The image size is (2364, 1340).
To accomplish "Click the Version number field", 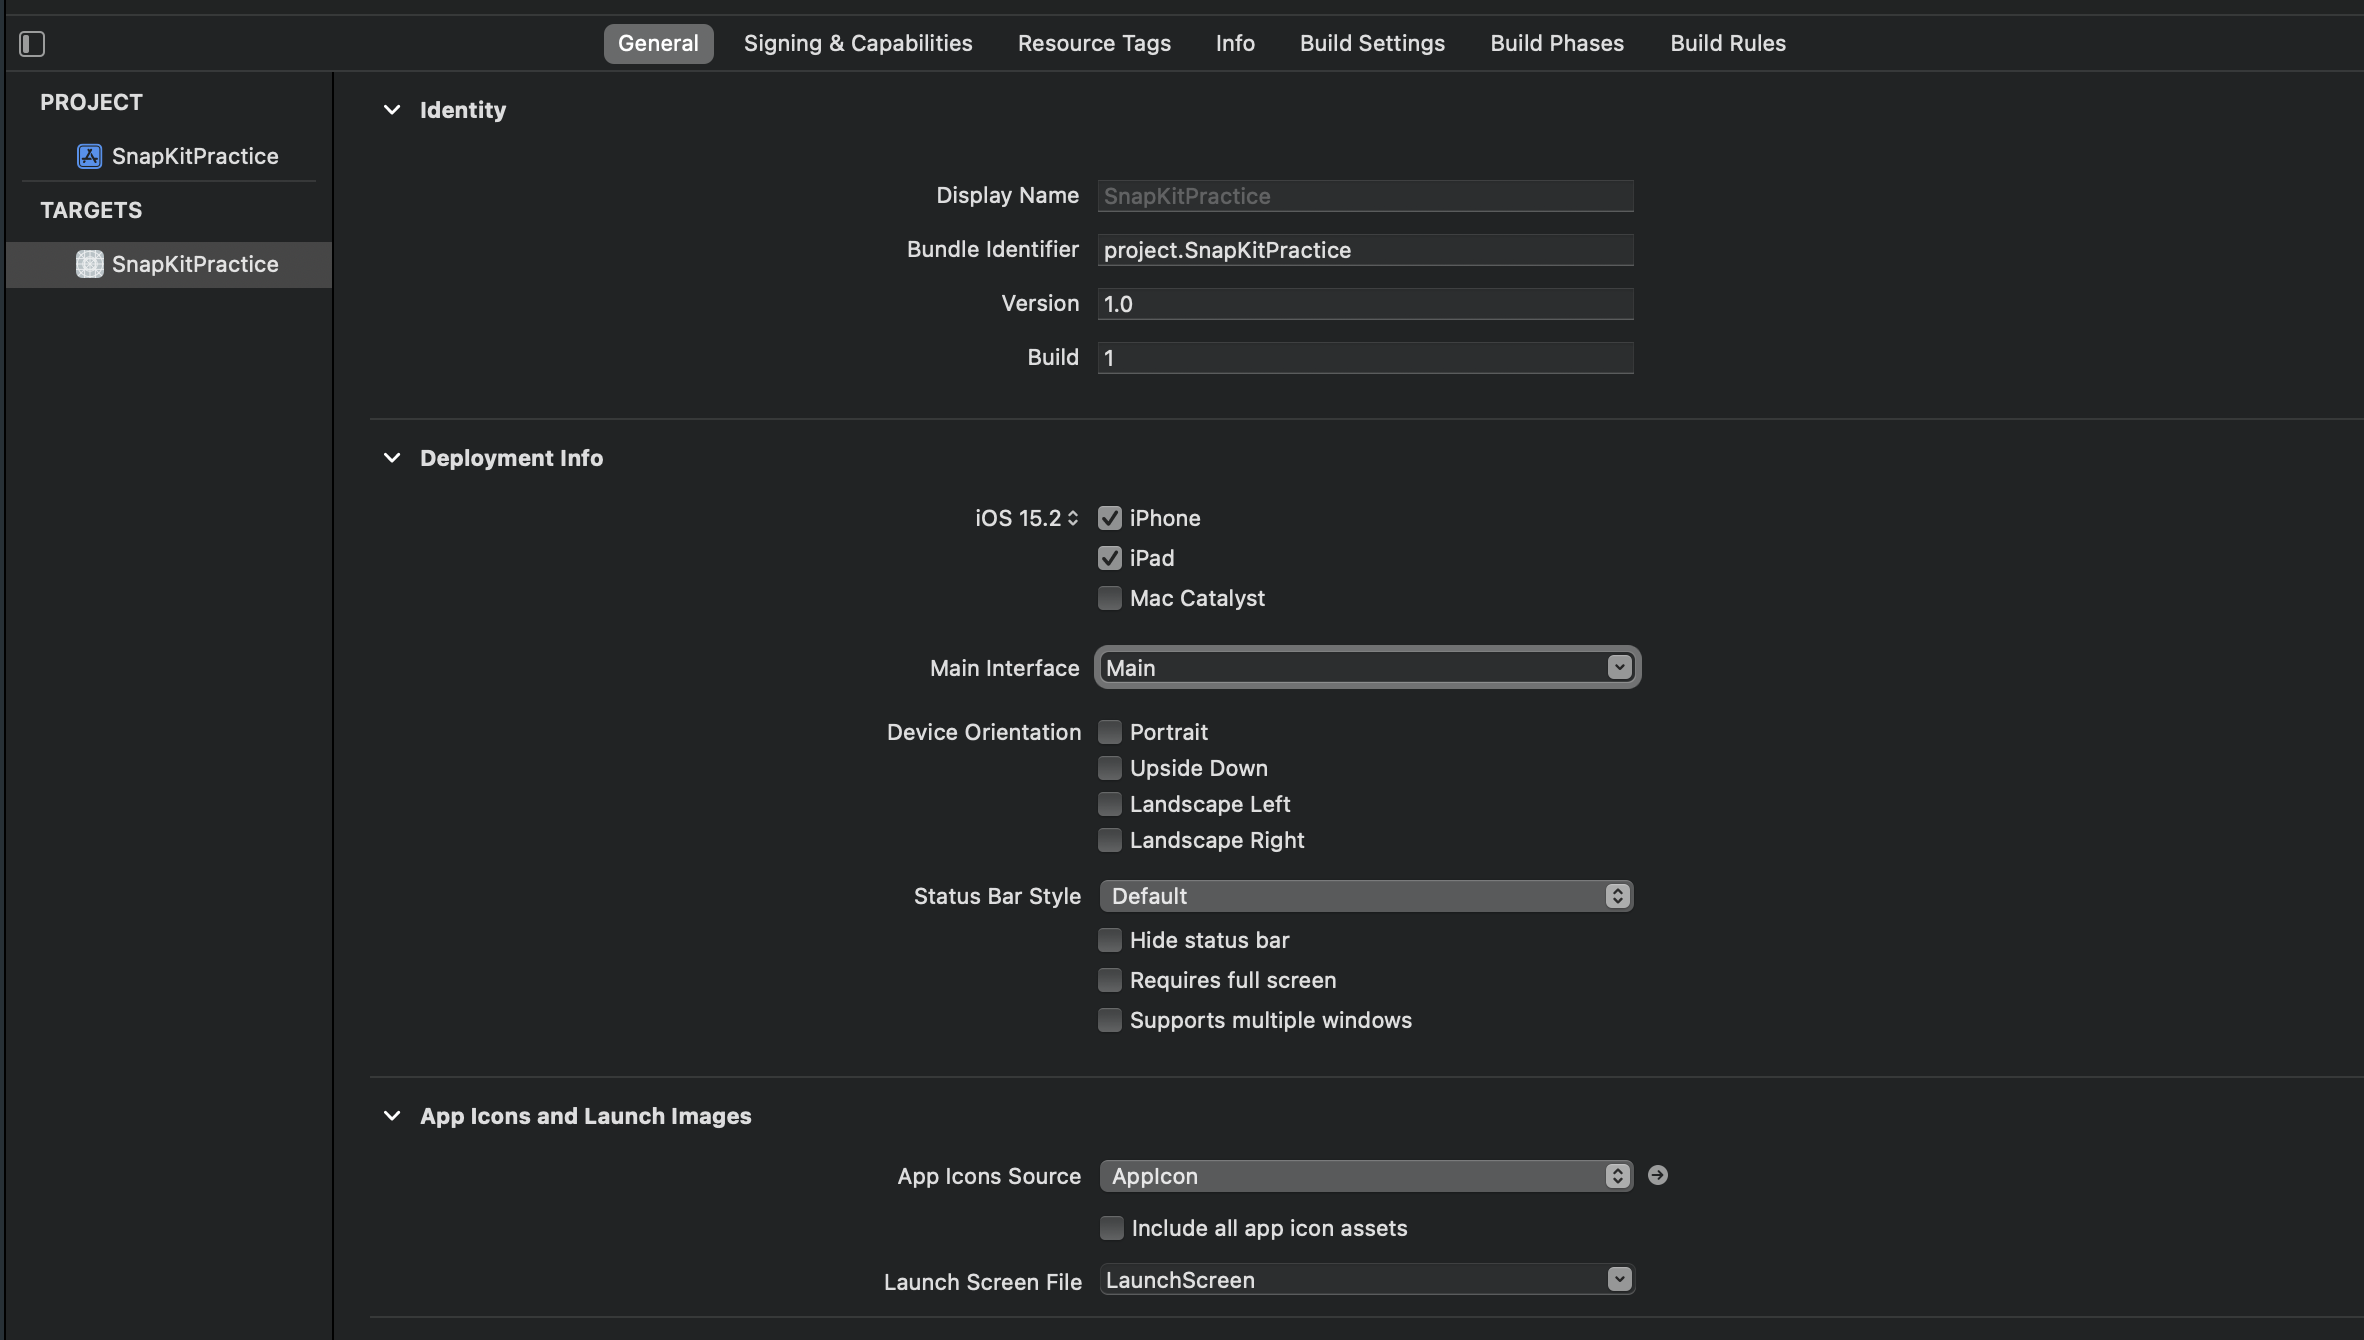I will pyautogui.click(x=1365, y=304).
